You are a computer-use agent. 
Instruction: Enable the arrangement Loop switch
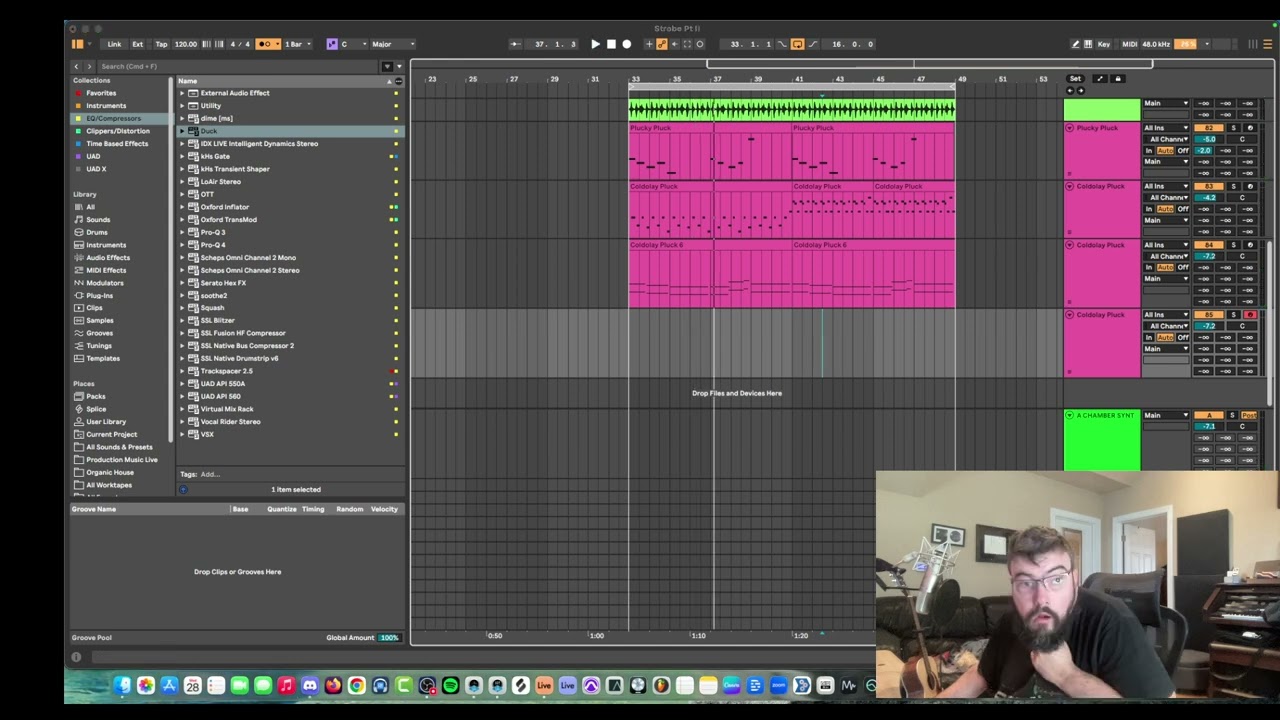click(797, 44)
